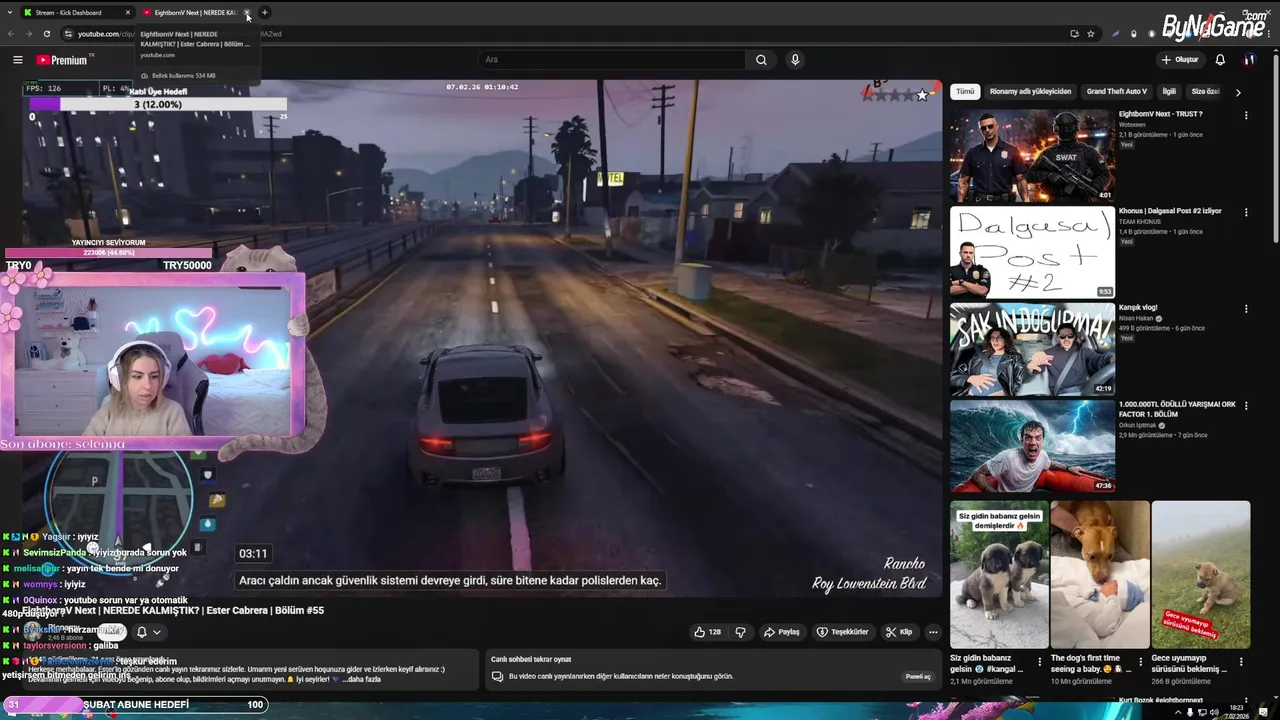Send thanks with the Teşekkürler button
Image resolution: width=1280 pixels, height=720 pixels.
(x=842, y=632)
